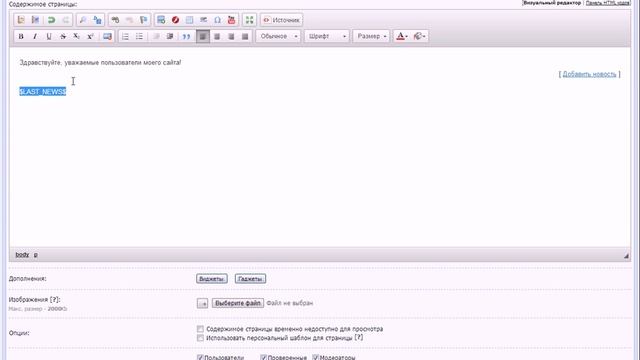The width and height of the screenshot is (640, 360).
Task: Open the Replace text tool
Action: click(97, 20)
